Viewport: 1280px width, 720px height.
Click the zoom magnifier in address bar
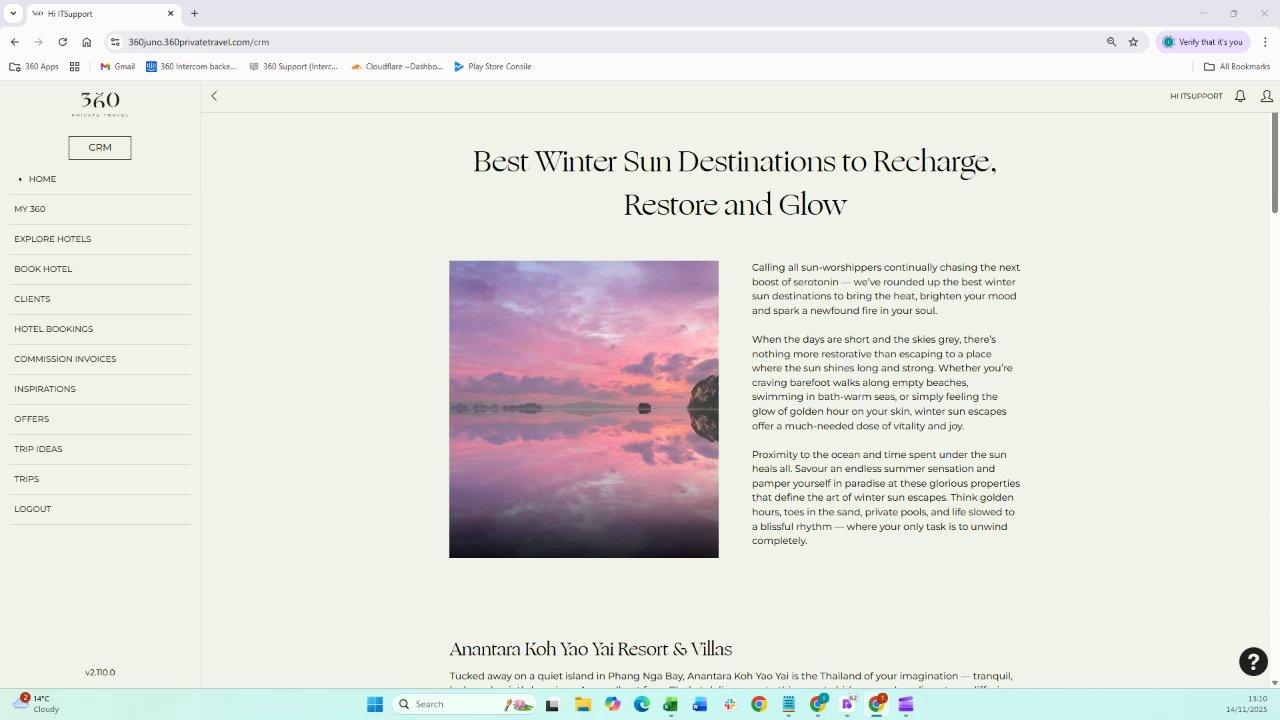[1111, 42]
